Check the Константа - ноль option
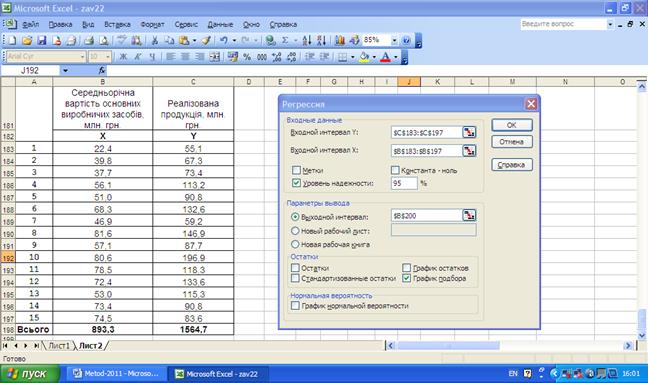The height and width of the screenshot is (383, 648). pyautogui.click(x=395, y=170)
